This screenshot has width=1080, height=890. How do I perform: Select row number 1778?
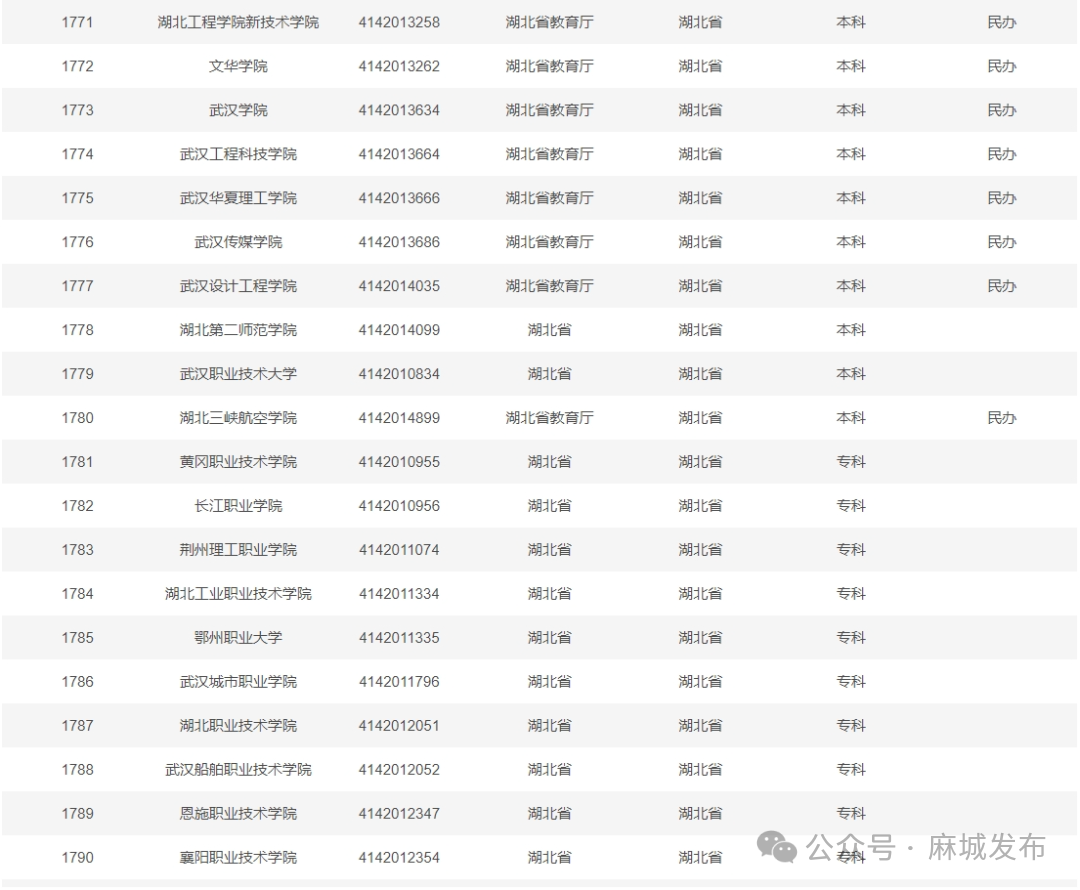click(x=77, y=330)
